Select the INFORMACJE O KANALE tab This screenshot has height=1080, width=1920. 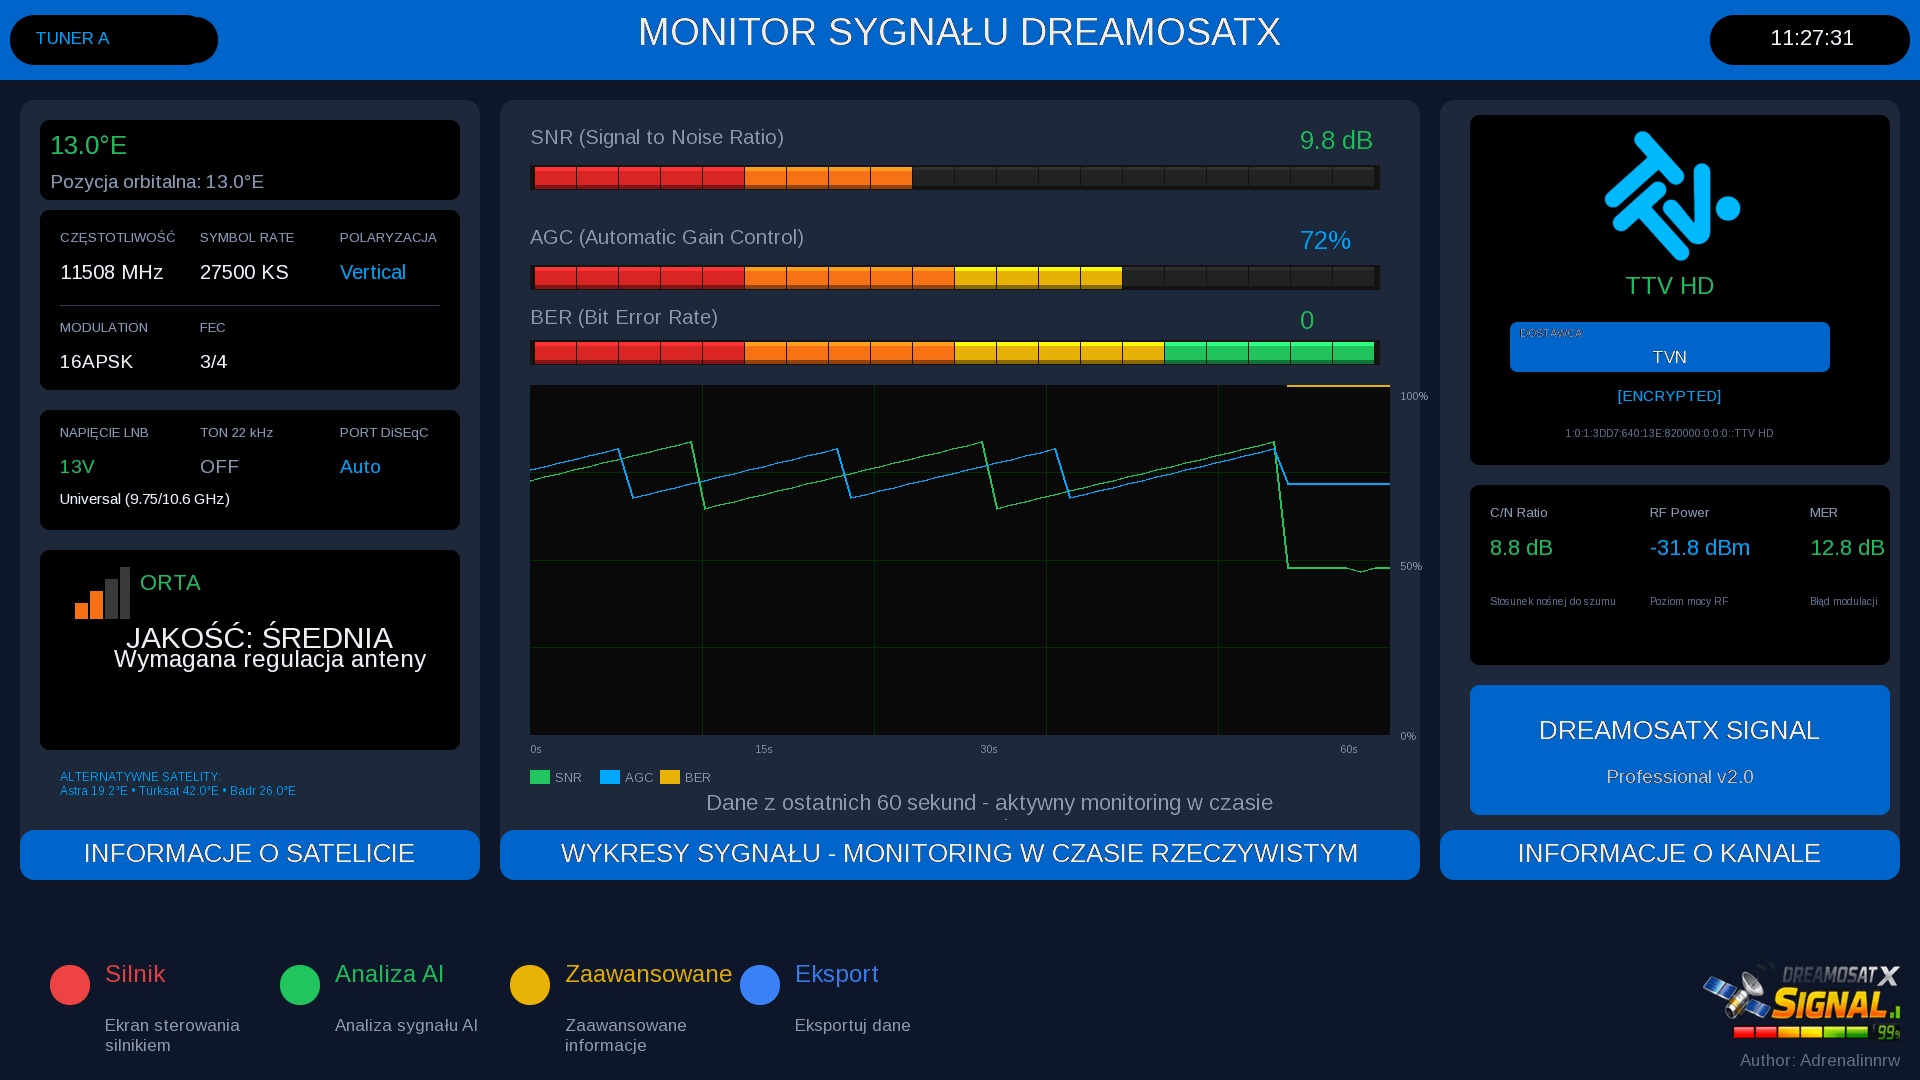point(1668,854)
